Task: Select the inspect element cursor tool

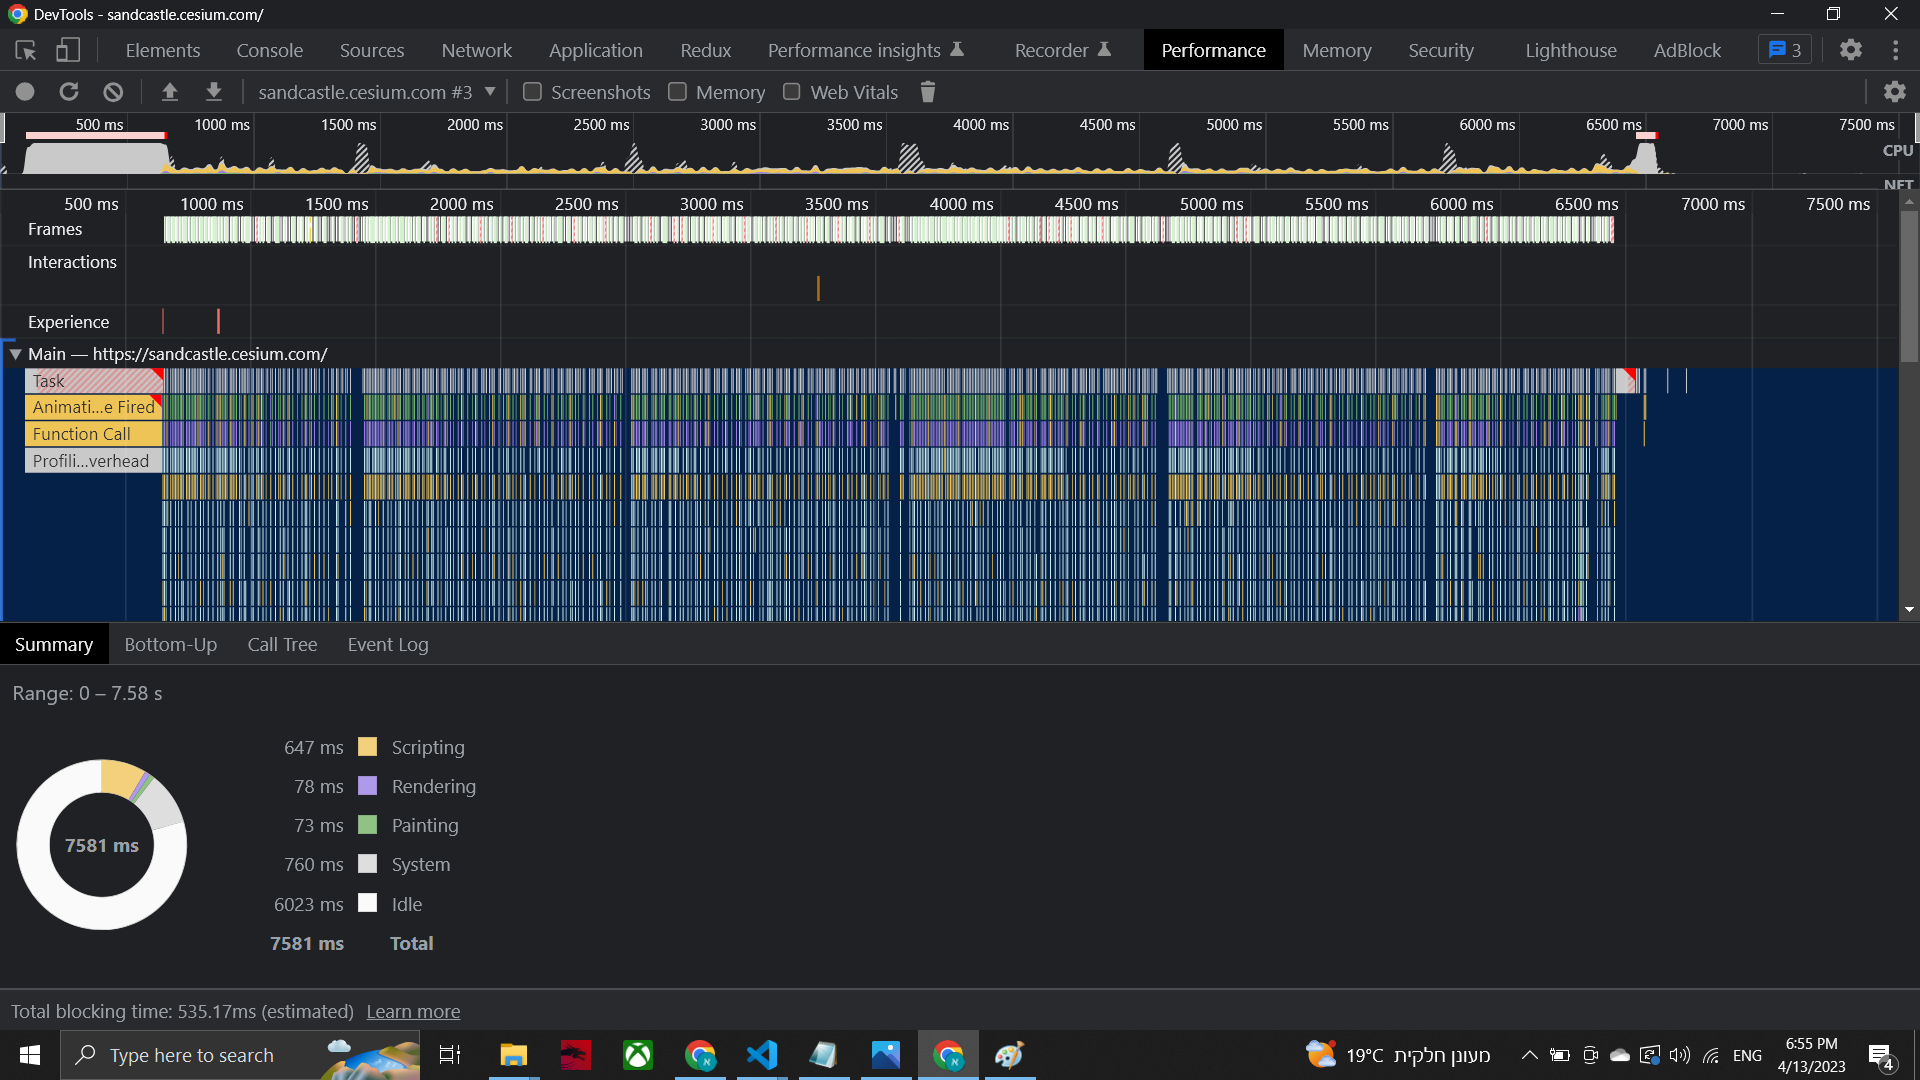Action: [x=24, y=49]
